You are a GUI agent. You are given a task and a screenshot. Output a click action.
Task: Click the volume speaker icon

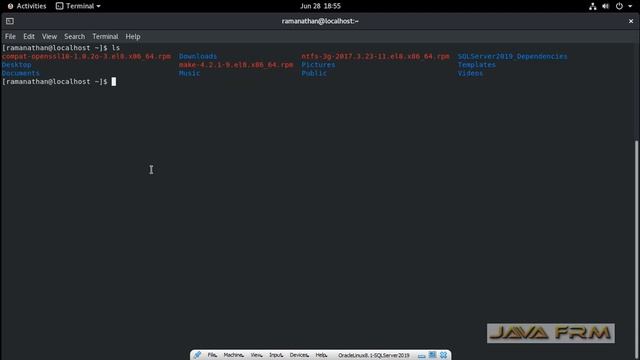(x=605, y=6)
